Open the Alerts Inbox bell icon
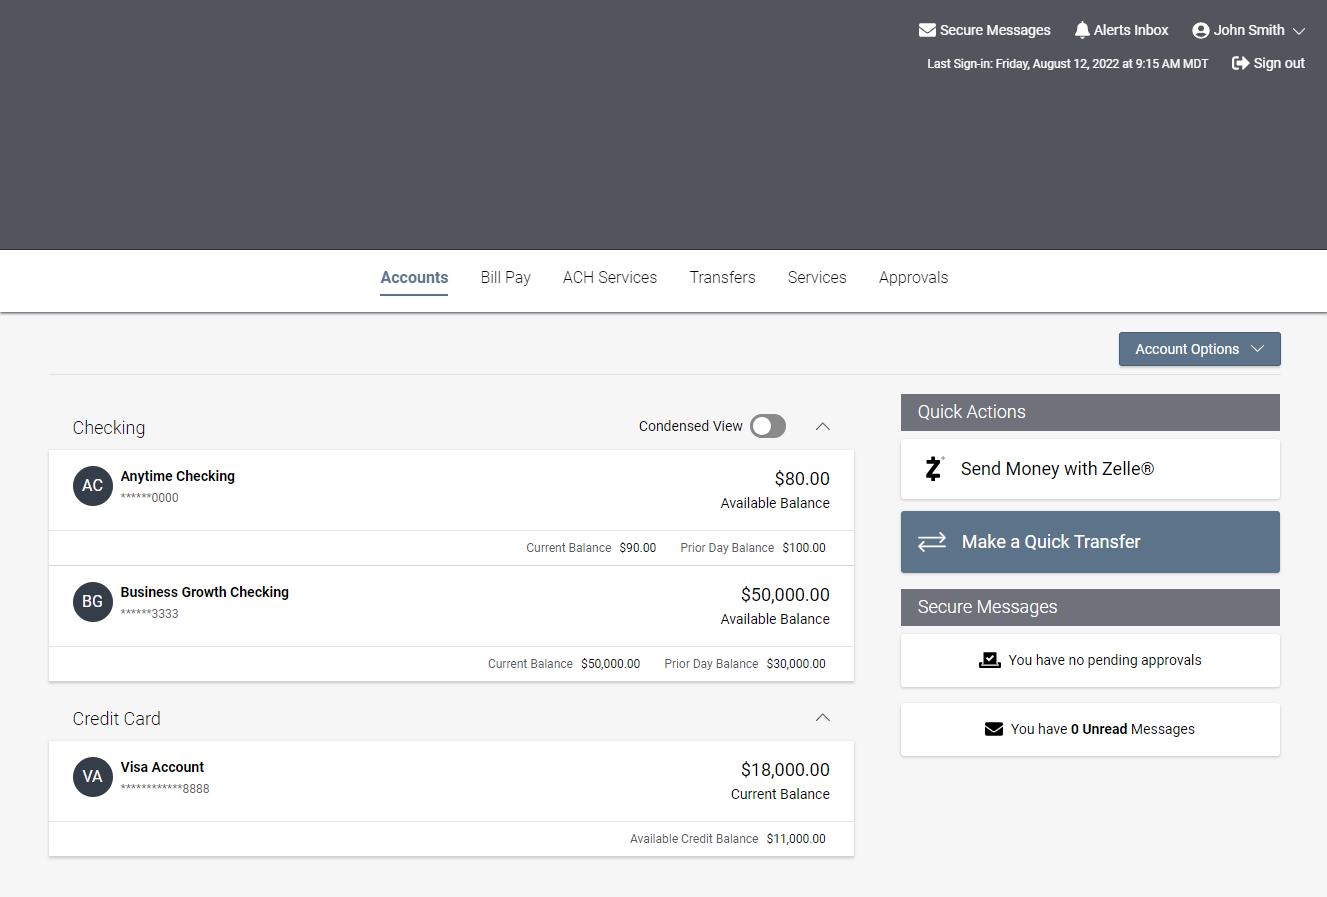The image size is (1327, 897). tap(1082, 30)
